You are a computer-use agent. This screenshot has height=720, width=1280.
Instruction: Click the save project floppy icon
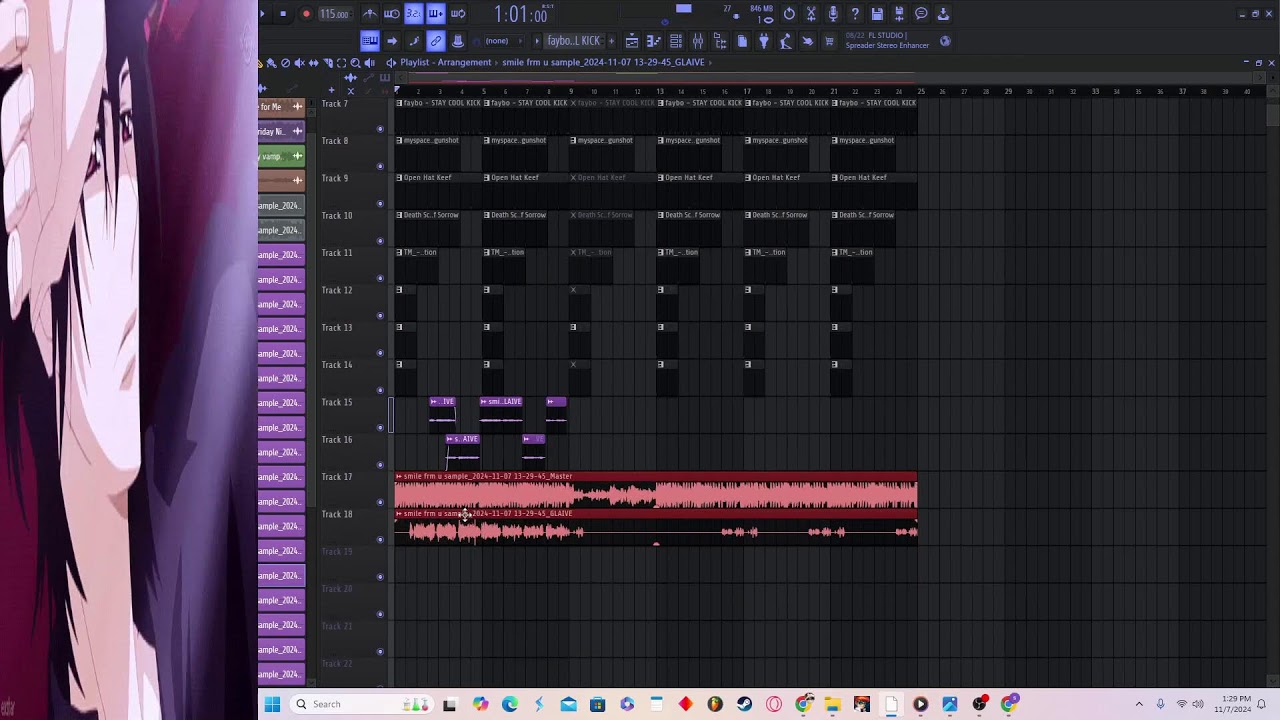click(877, 13)
